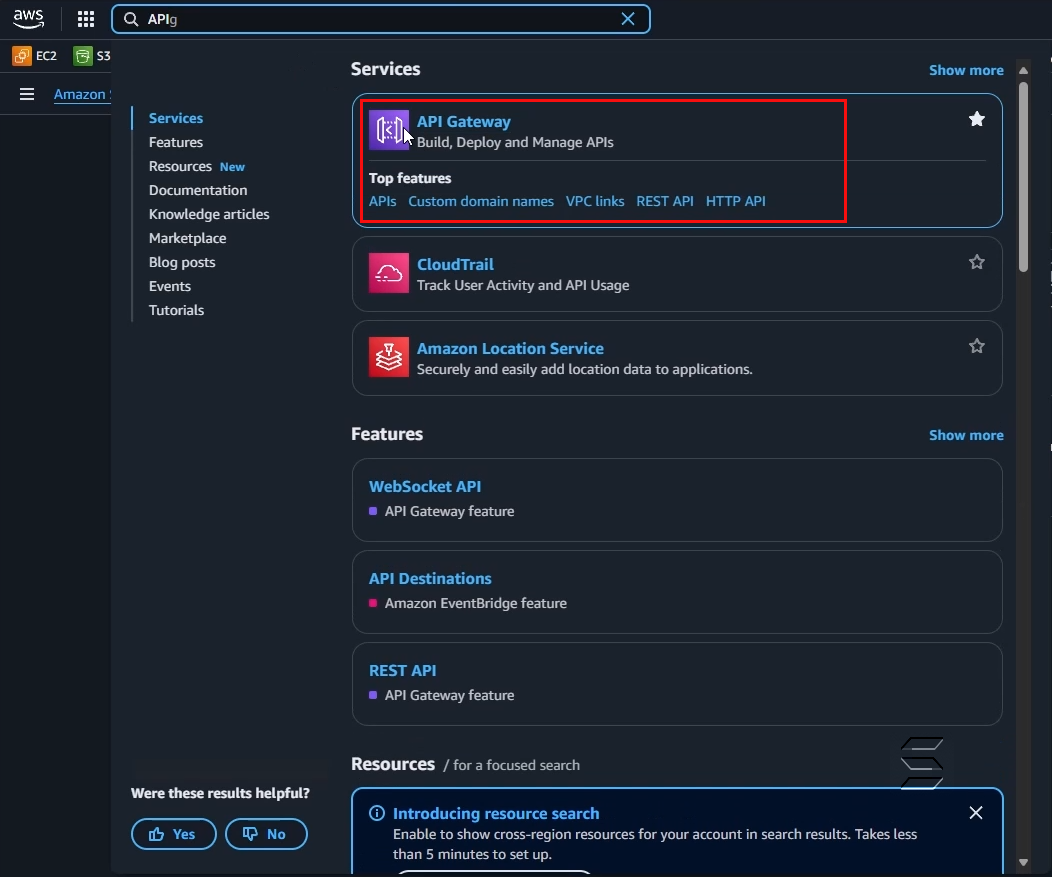1052x877 pixels.
Task: Open the HTTP API feature link
Action: [735, 201]
